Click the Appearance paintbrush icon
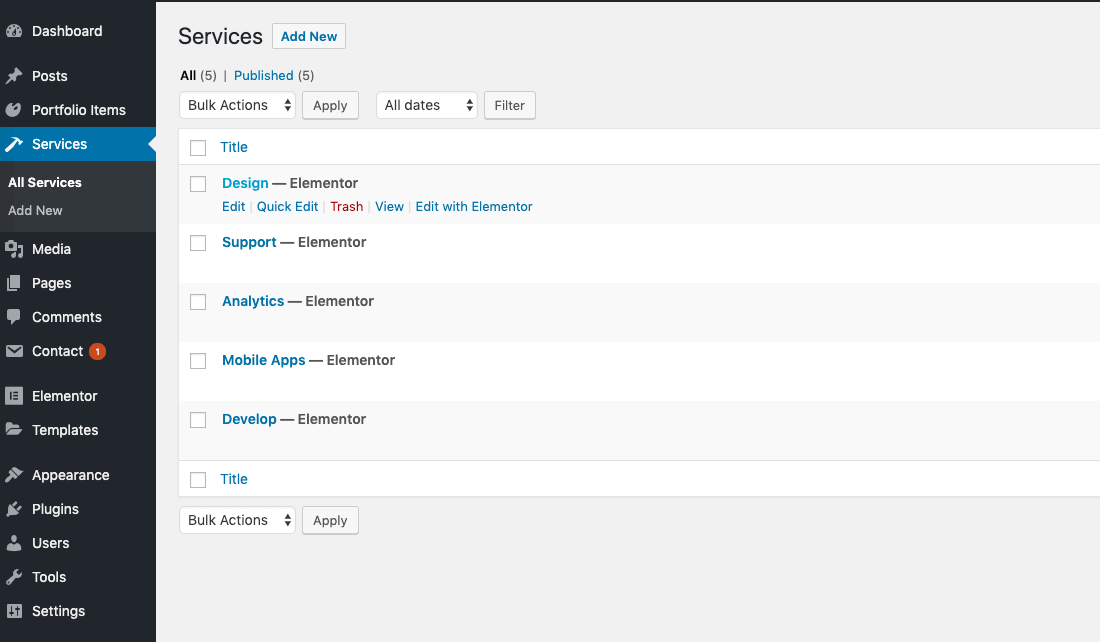 [14, 475]
